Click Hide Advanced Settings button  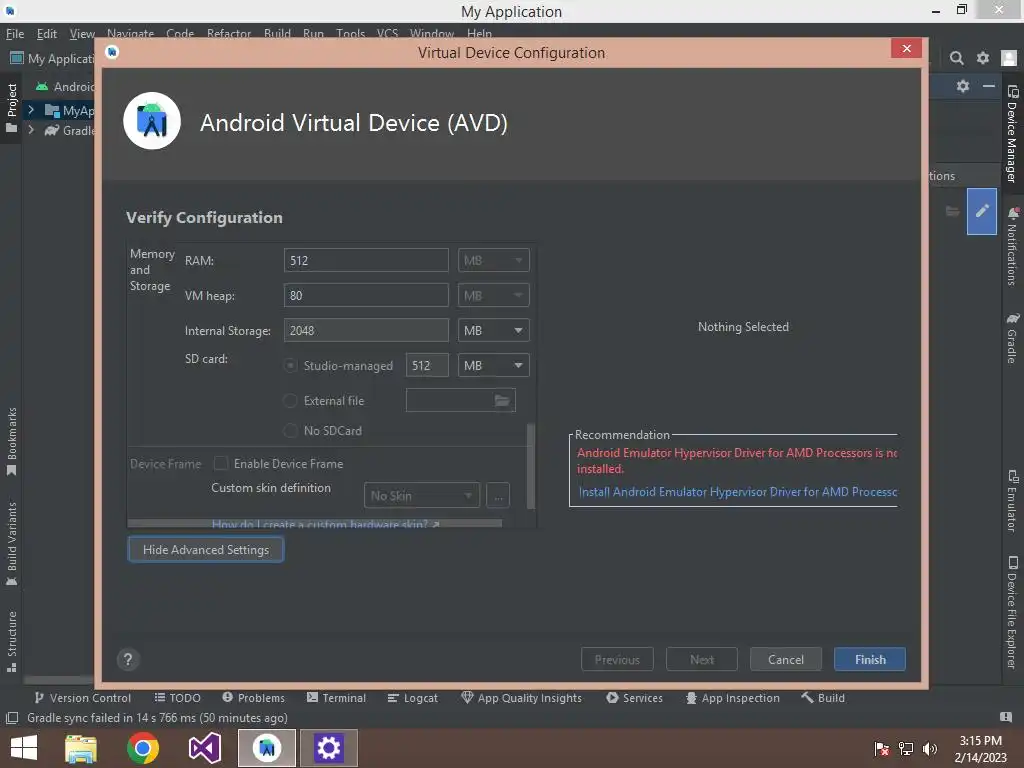[206, 550]
